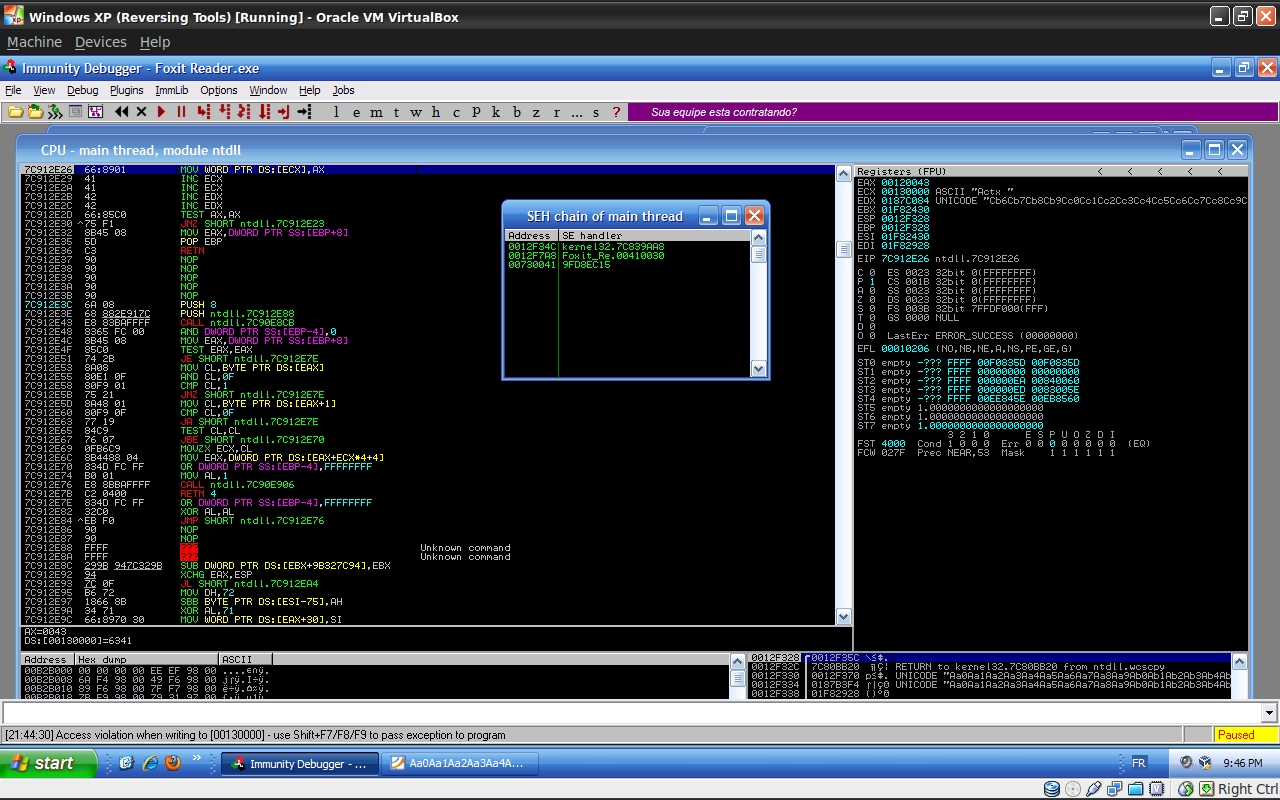This screenshot has width=1280, height=800.
Task: Open the View menu in Immunity Debugger
Action: tap(44, 90)
